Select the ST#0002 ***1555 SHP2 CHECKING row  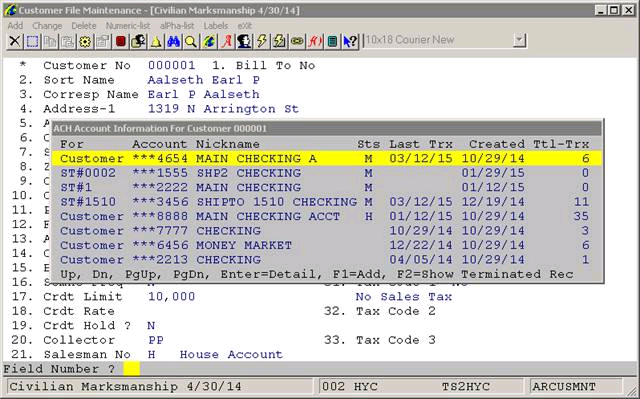[x=327, y=173]
